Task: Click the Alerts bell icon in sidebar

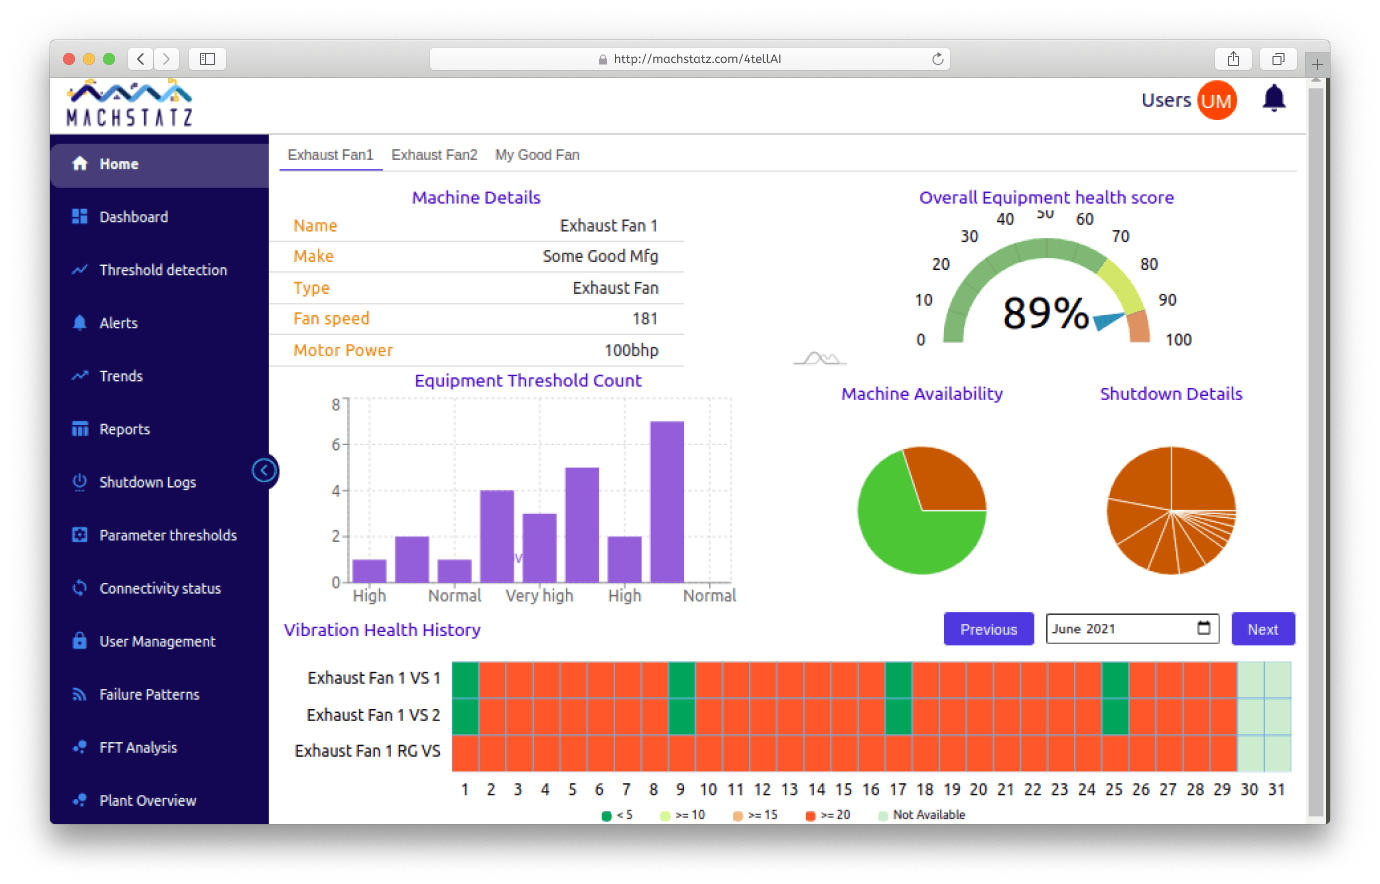Action: [x=80, y=323]
